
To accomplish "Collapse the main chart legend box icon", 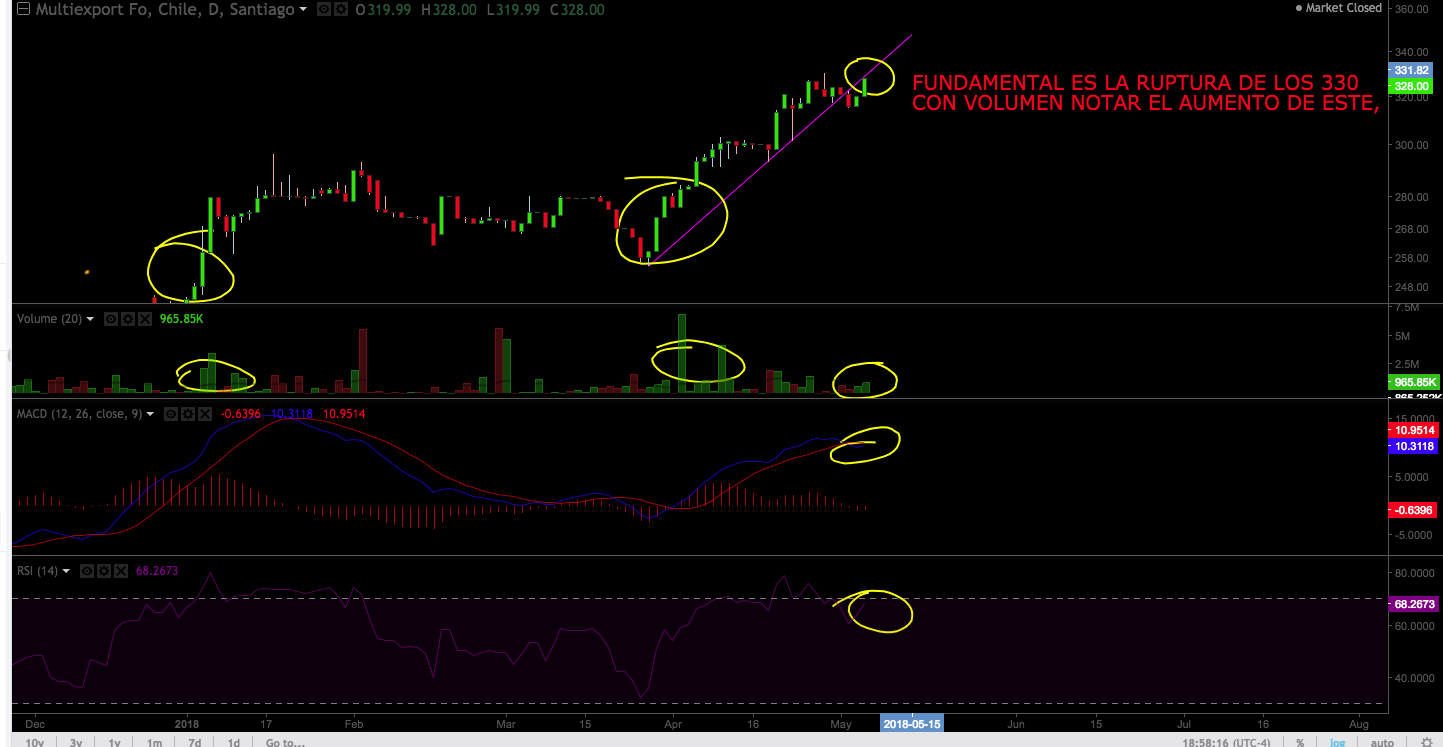I will [x=22, y=9].
